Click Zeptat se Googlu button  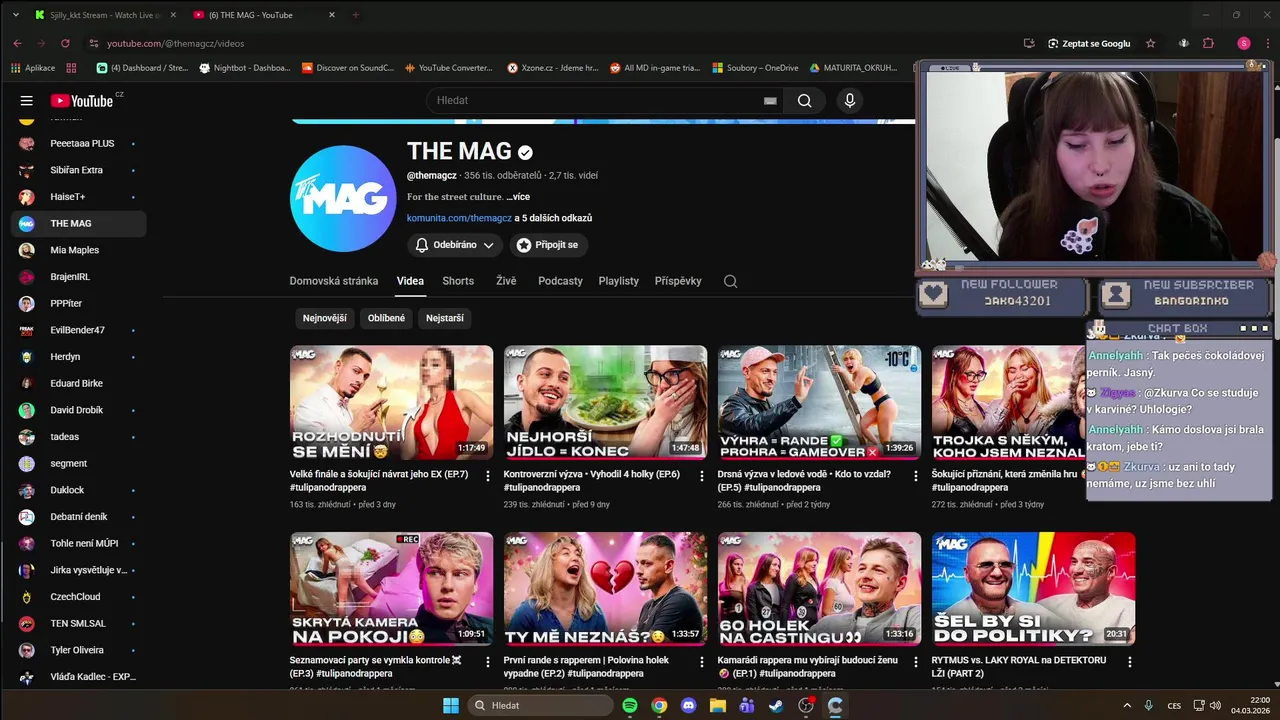coord(1089,43)
